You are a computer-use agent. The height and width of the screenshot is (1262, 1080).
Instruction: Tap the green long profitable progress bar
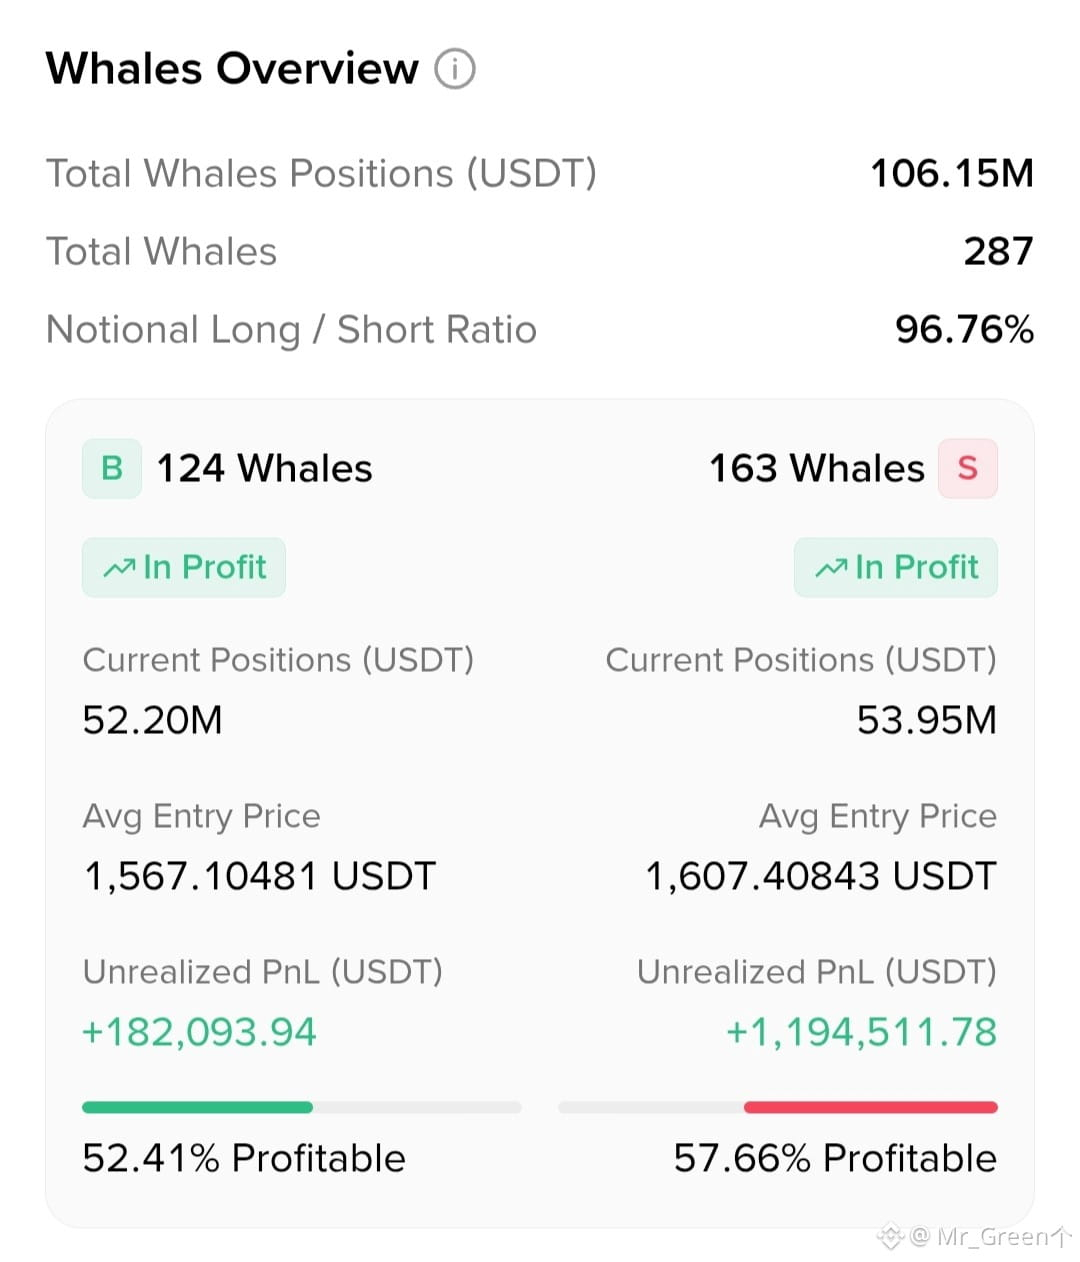(x=302, y=1107)
